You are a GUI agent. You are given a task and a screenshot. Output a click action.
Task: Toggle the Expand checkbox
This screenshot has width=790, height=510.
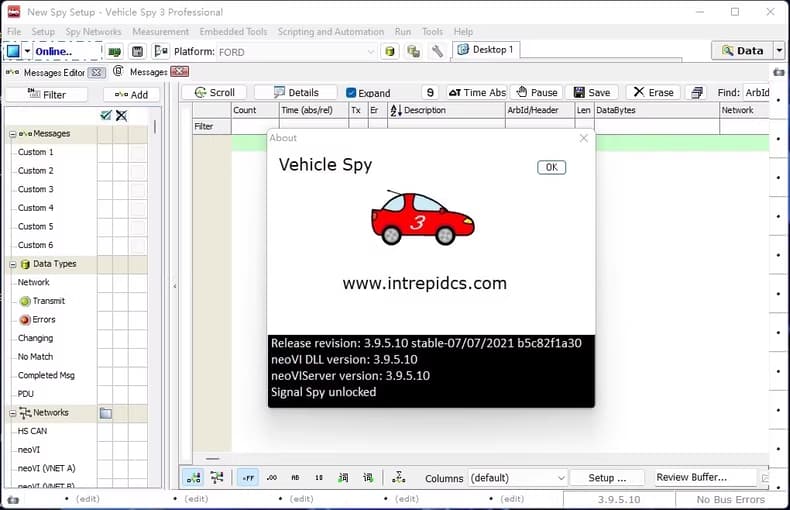point(351,93)
